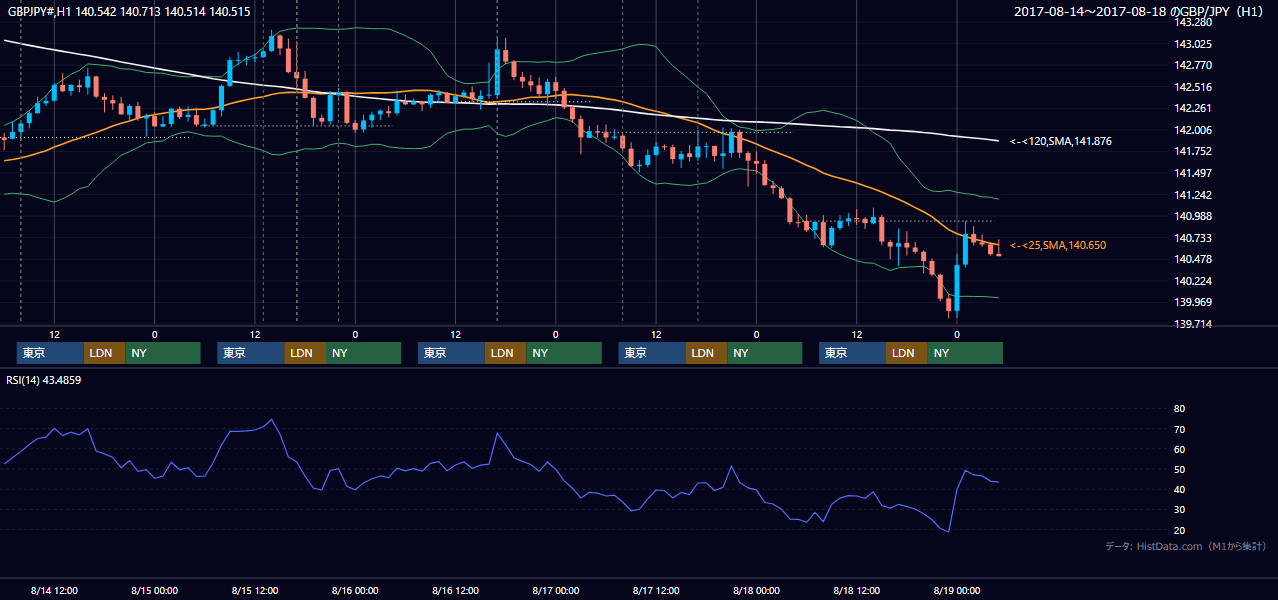The image size is (1278, 600).
Task: Select the 8/18 00:00 time label
Action: pos(756,591)
